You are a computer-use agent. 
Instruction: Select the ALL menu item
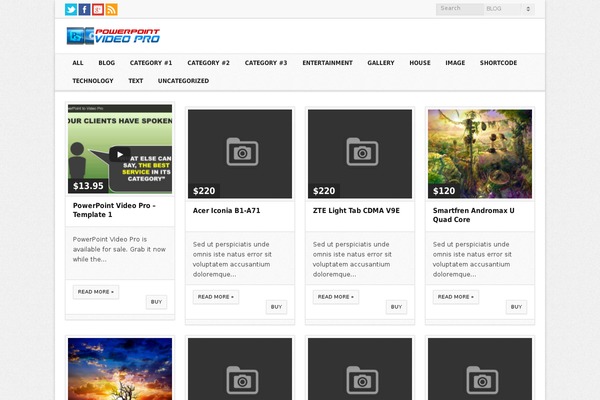click(78, 63)
